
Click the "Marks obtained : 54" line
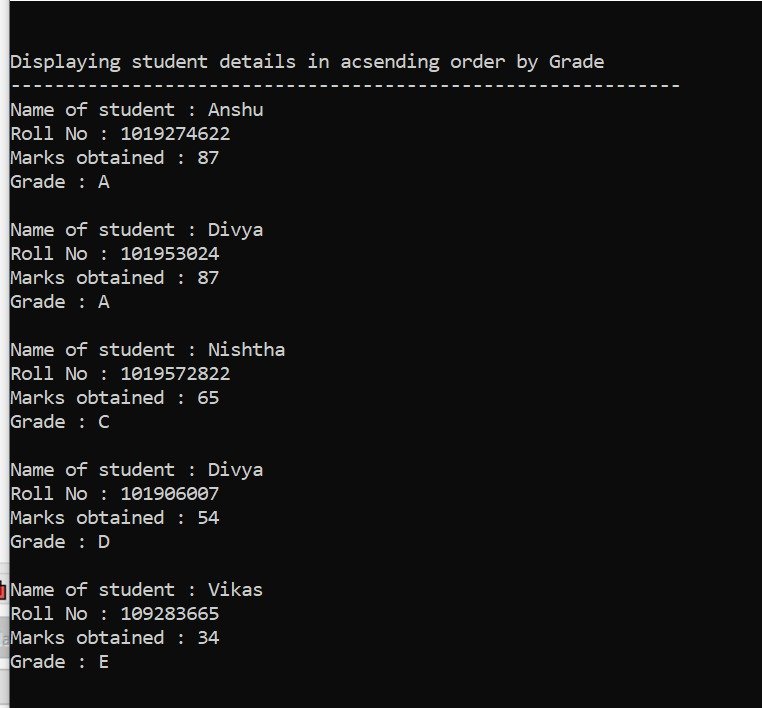click(114, 518)
